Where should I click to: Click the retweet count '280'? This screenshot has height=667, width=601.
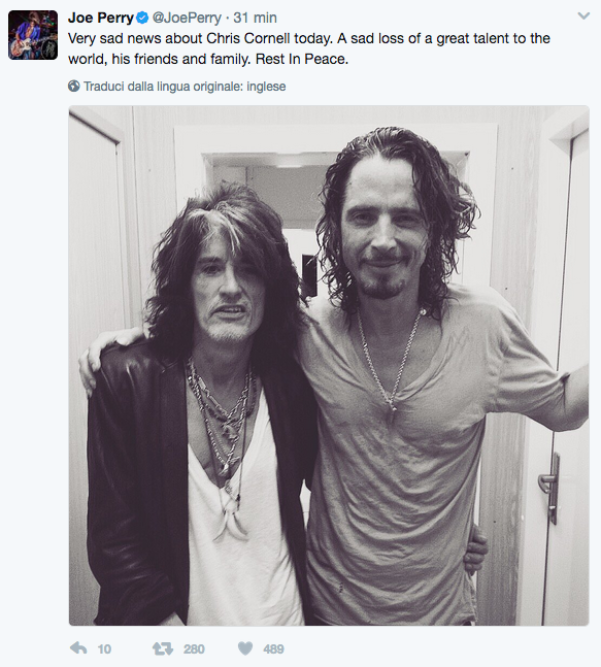(x=194, y=649)
